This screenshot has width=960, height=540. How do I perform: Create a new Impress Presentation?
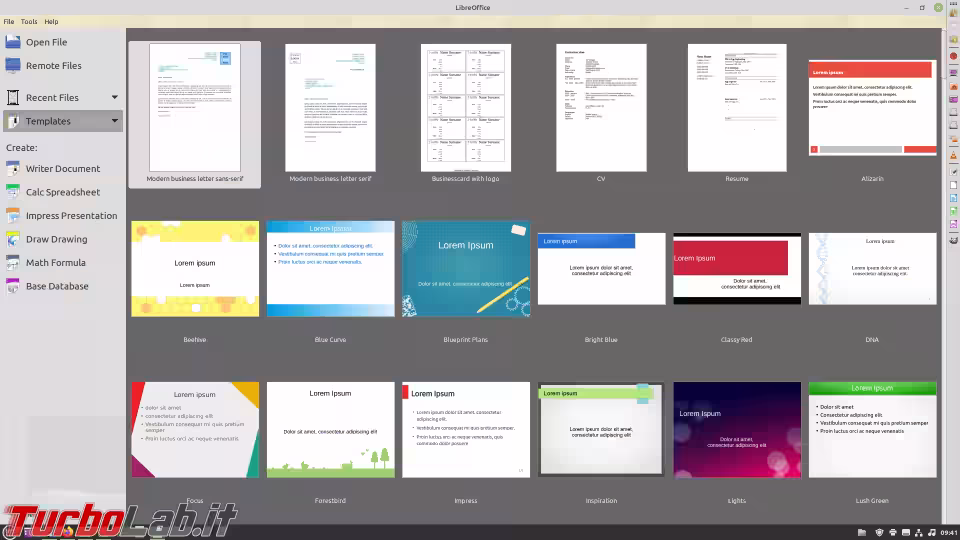click(62, 216)
